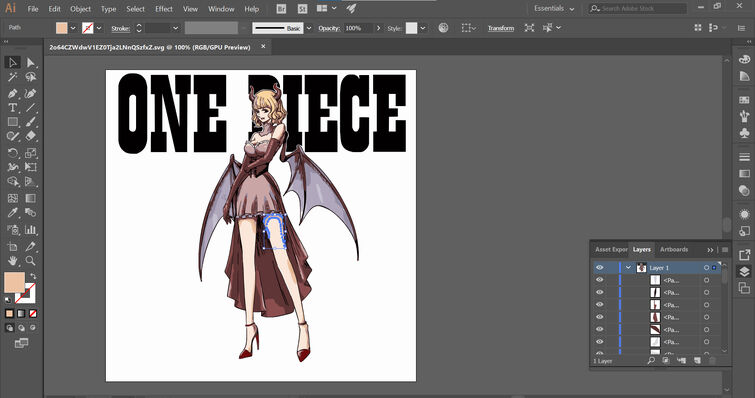Viewport: 755px width, 398px height.
Task: Switch to the Artboards tab
Action: coord(674,249)
